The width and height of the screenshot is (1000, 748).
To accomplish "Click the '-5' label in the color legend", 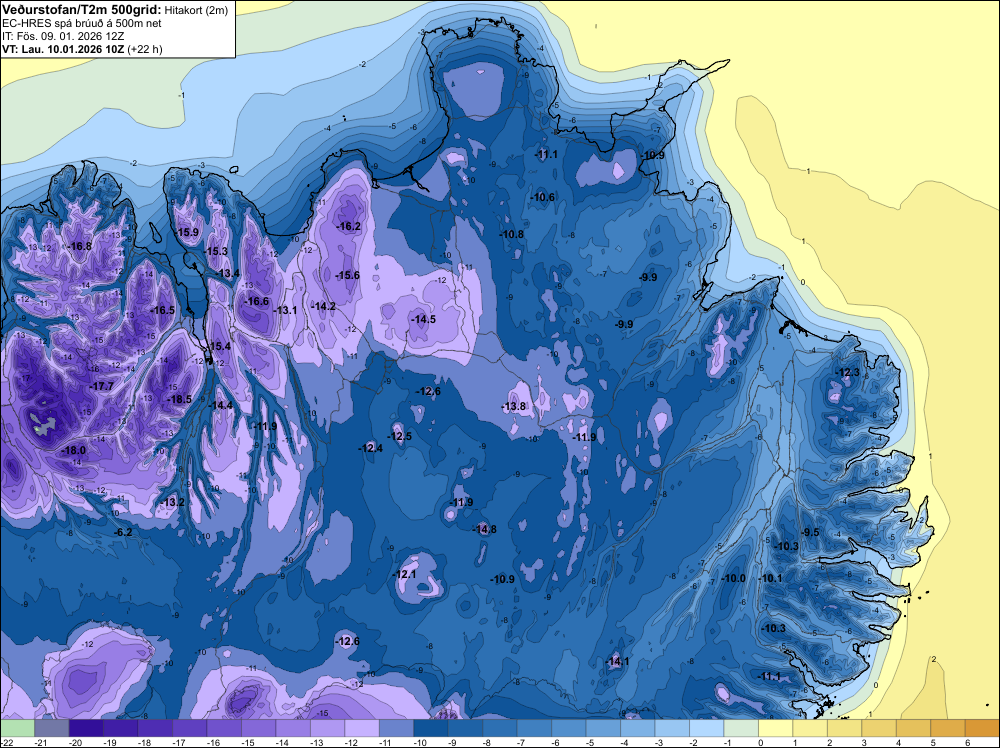I will pos(592,742).
